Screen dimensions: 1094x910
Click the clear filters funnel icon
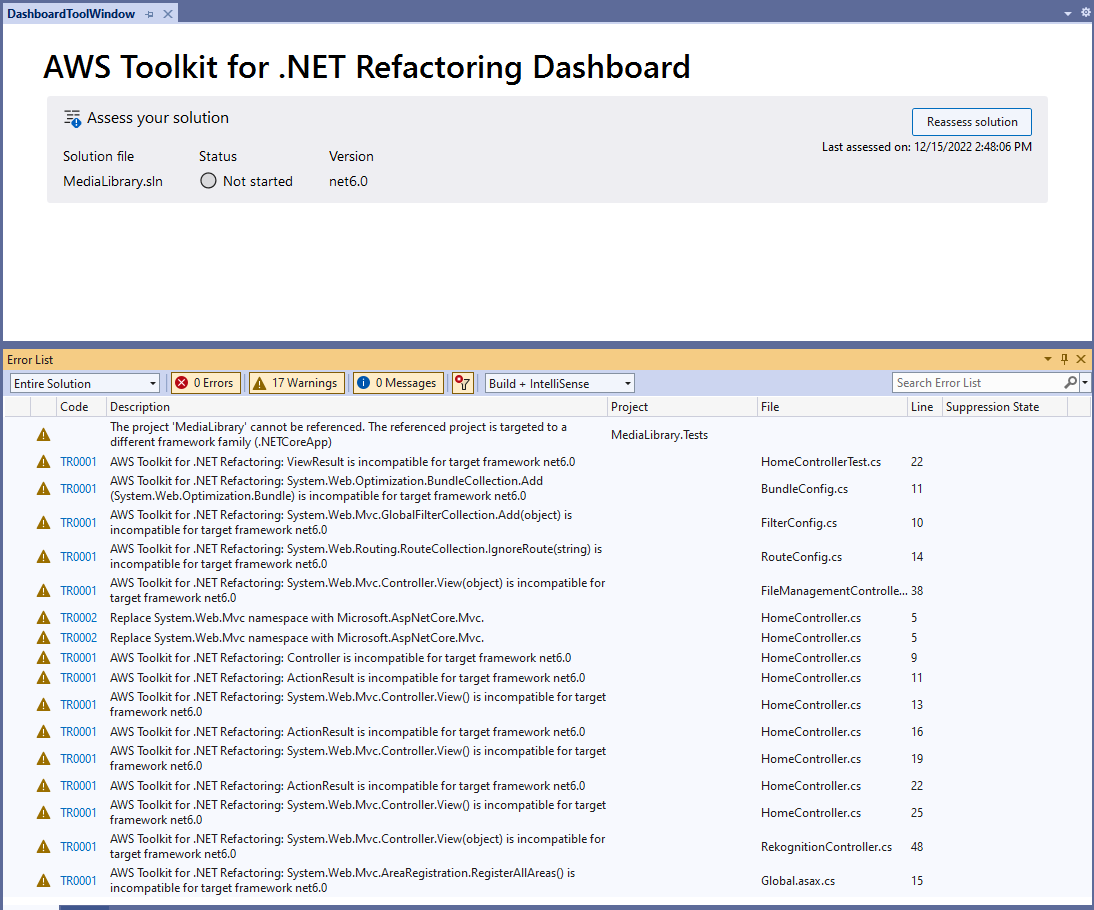point(462,382)
